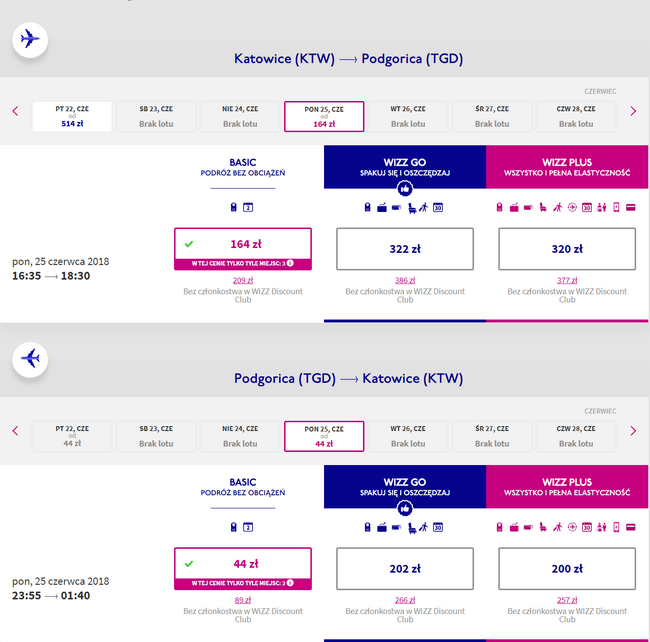The height and width of the screenshot is (642, 650).
Task: Open the 266 zł non-member price link
Action: click(x=405, y=600)
